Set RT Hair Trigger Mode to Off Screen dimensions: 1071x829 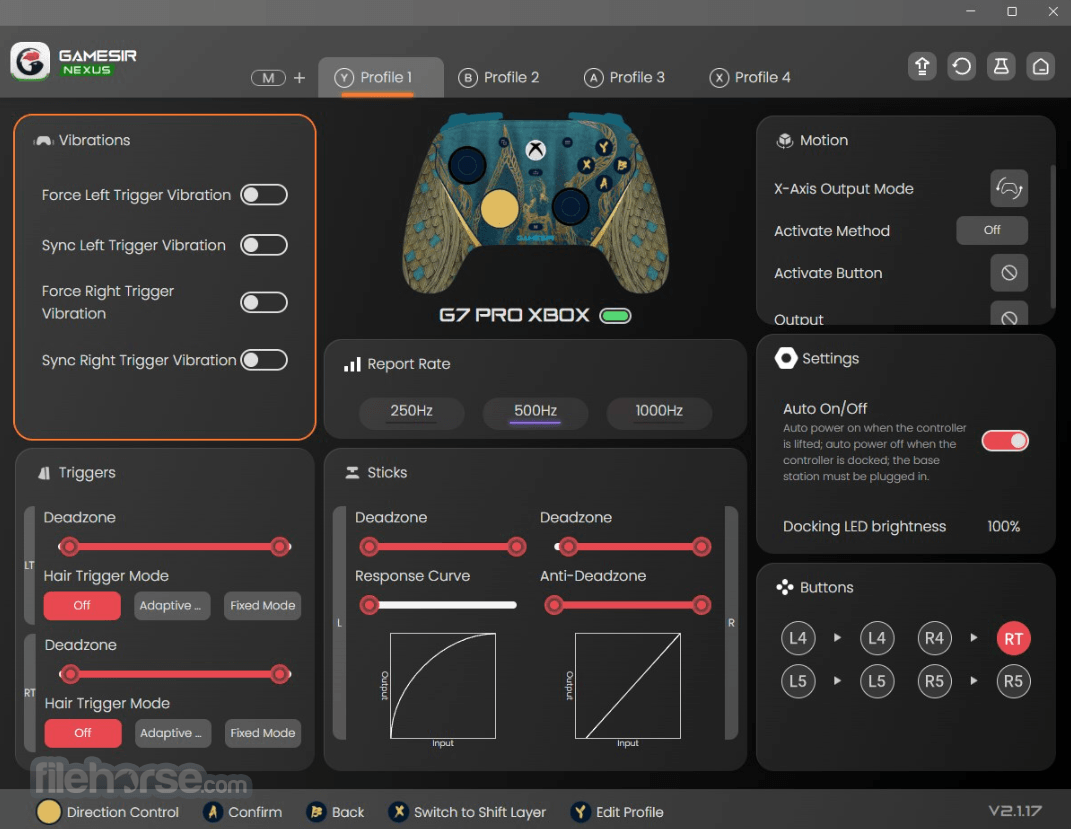83,733
